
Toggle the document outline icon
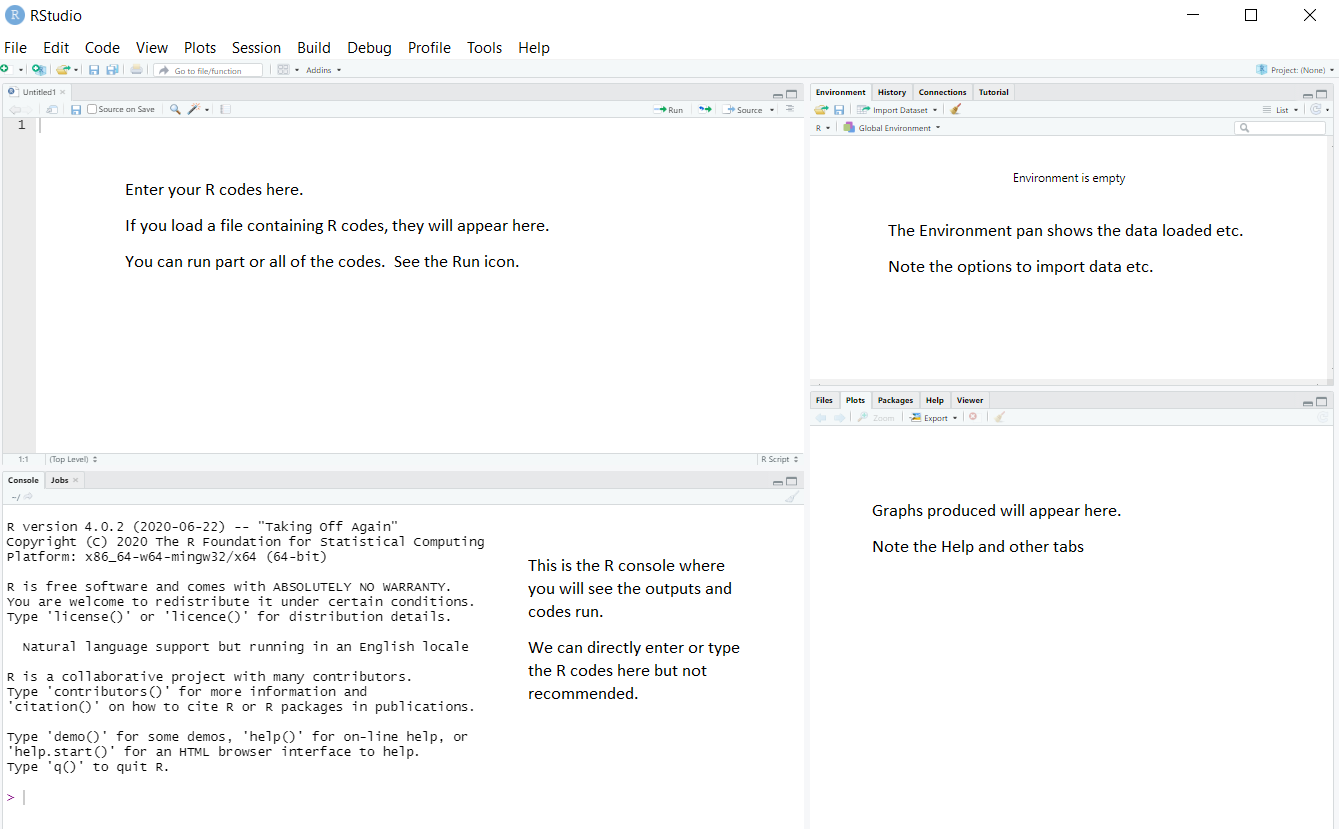click(790, 109)
